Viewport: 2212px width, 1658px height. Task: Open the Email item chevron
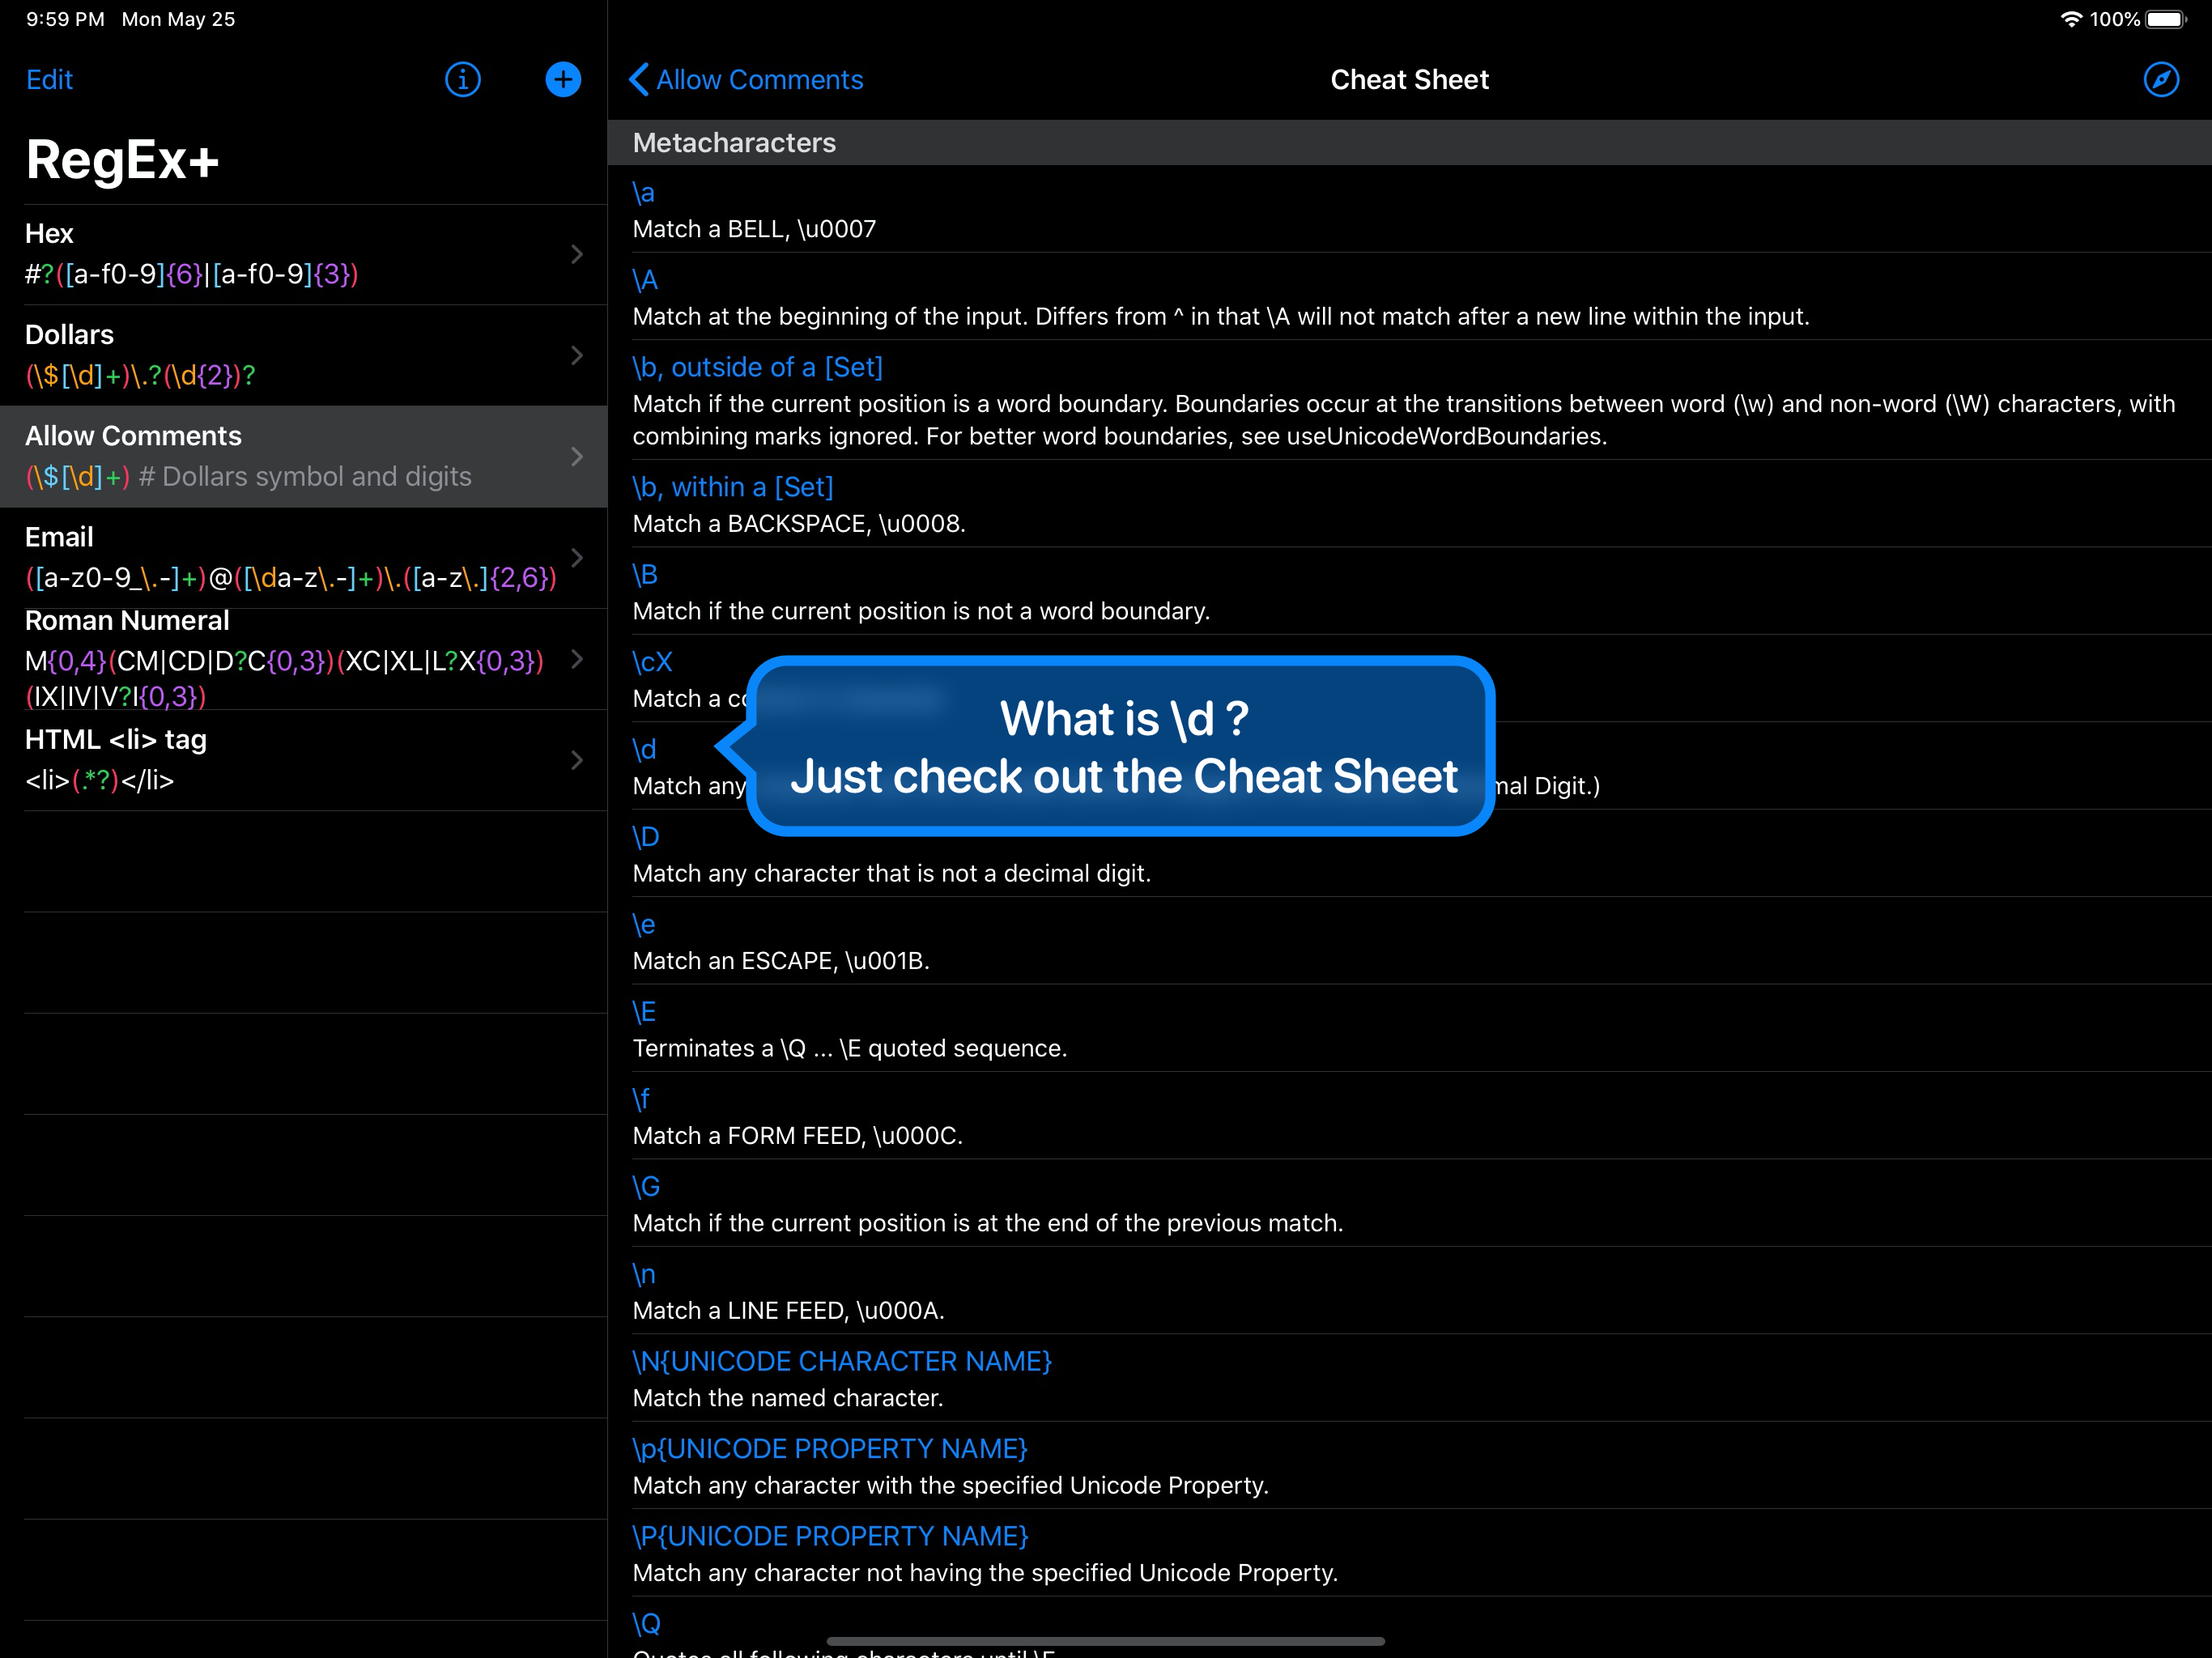tap(577, 557)
